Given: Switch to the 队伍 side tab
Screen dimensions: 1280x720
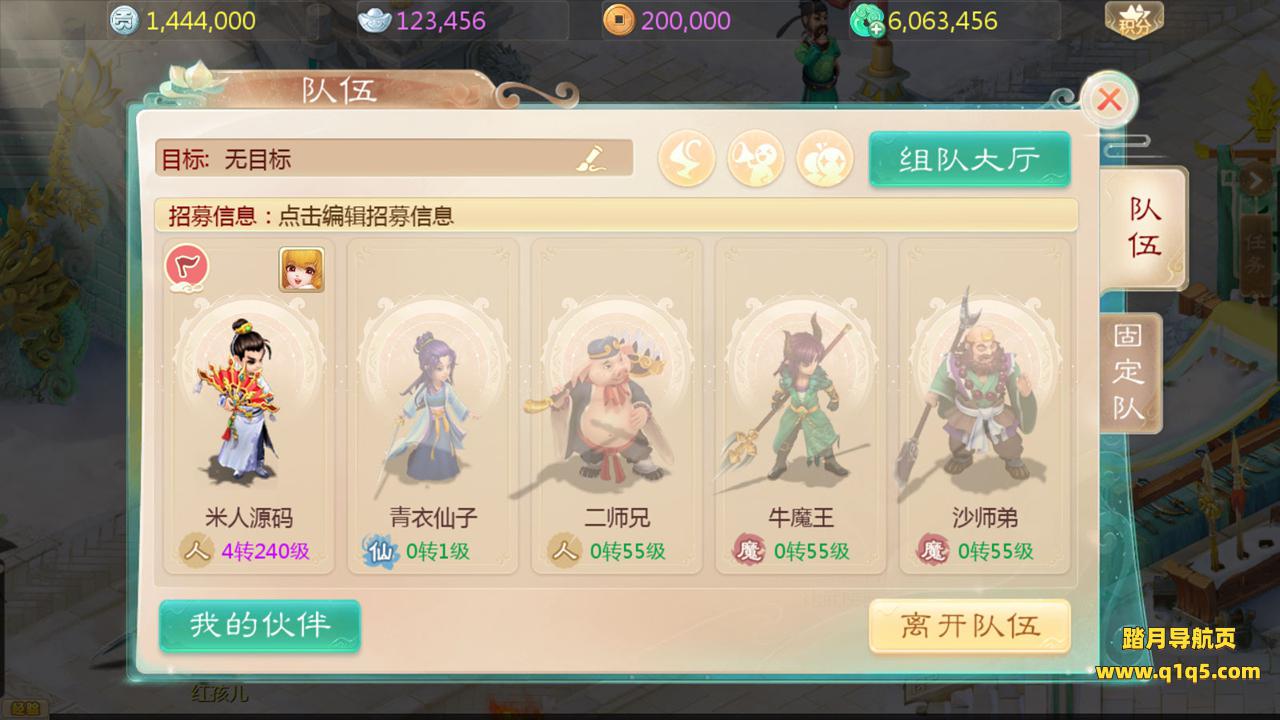Looking at the screenshot, I should point(1145,228).
